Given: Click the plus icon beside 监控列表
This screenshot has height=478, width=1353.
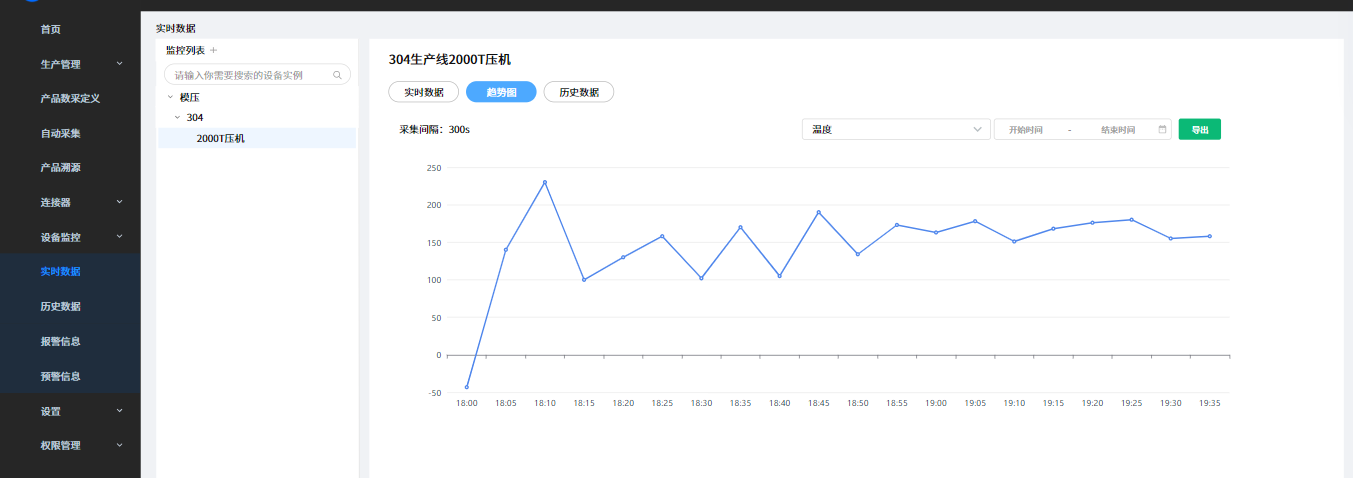Looking at the screenshot, I should tap(213, 50).
